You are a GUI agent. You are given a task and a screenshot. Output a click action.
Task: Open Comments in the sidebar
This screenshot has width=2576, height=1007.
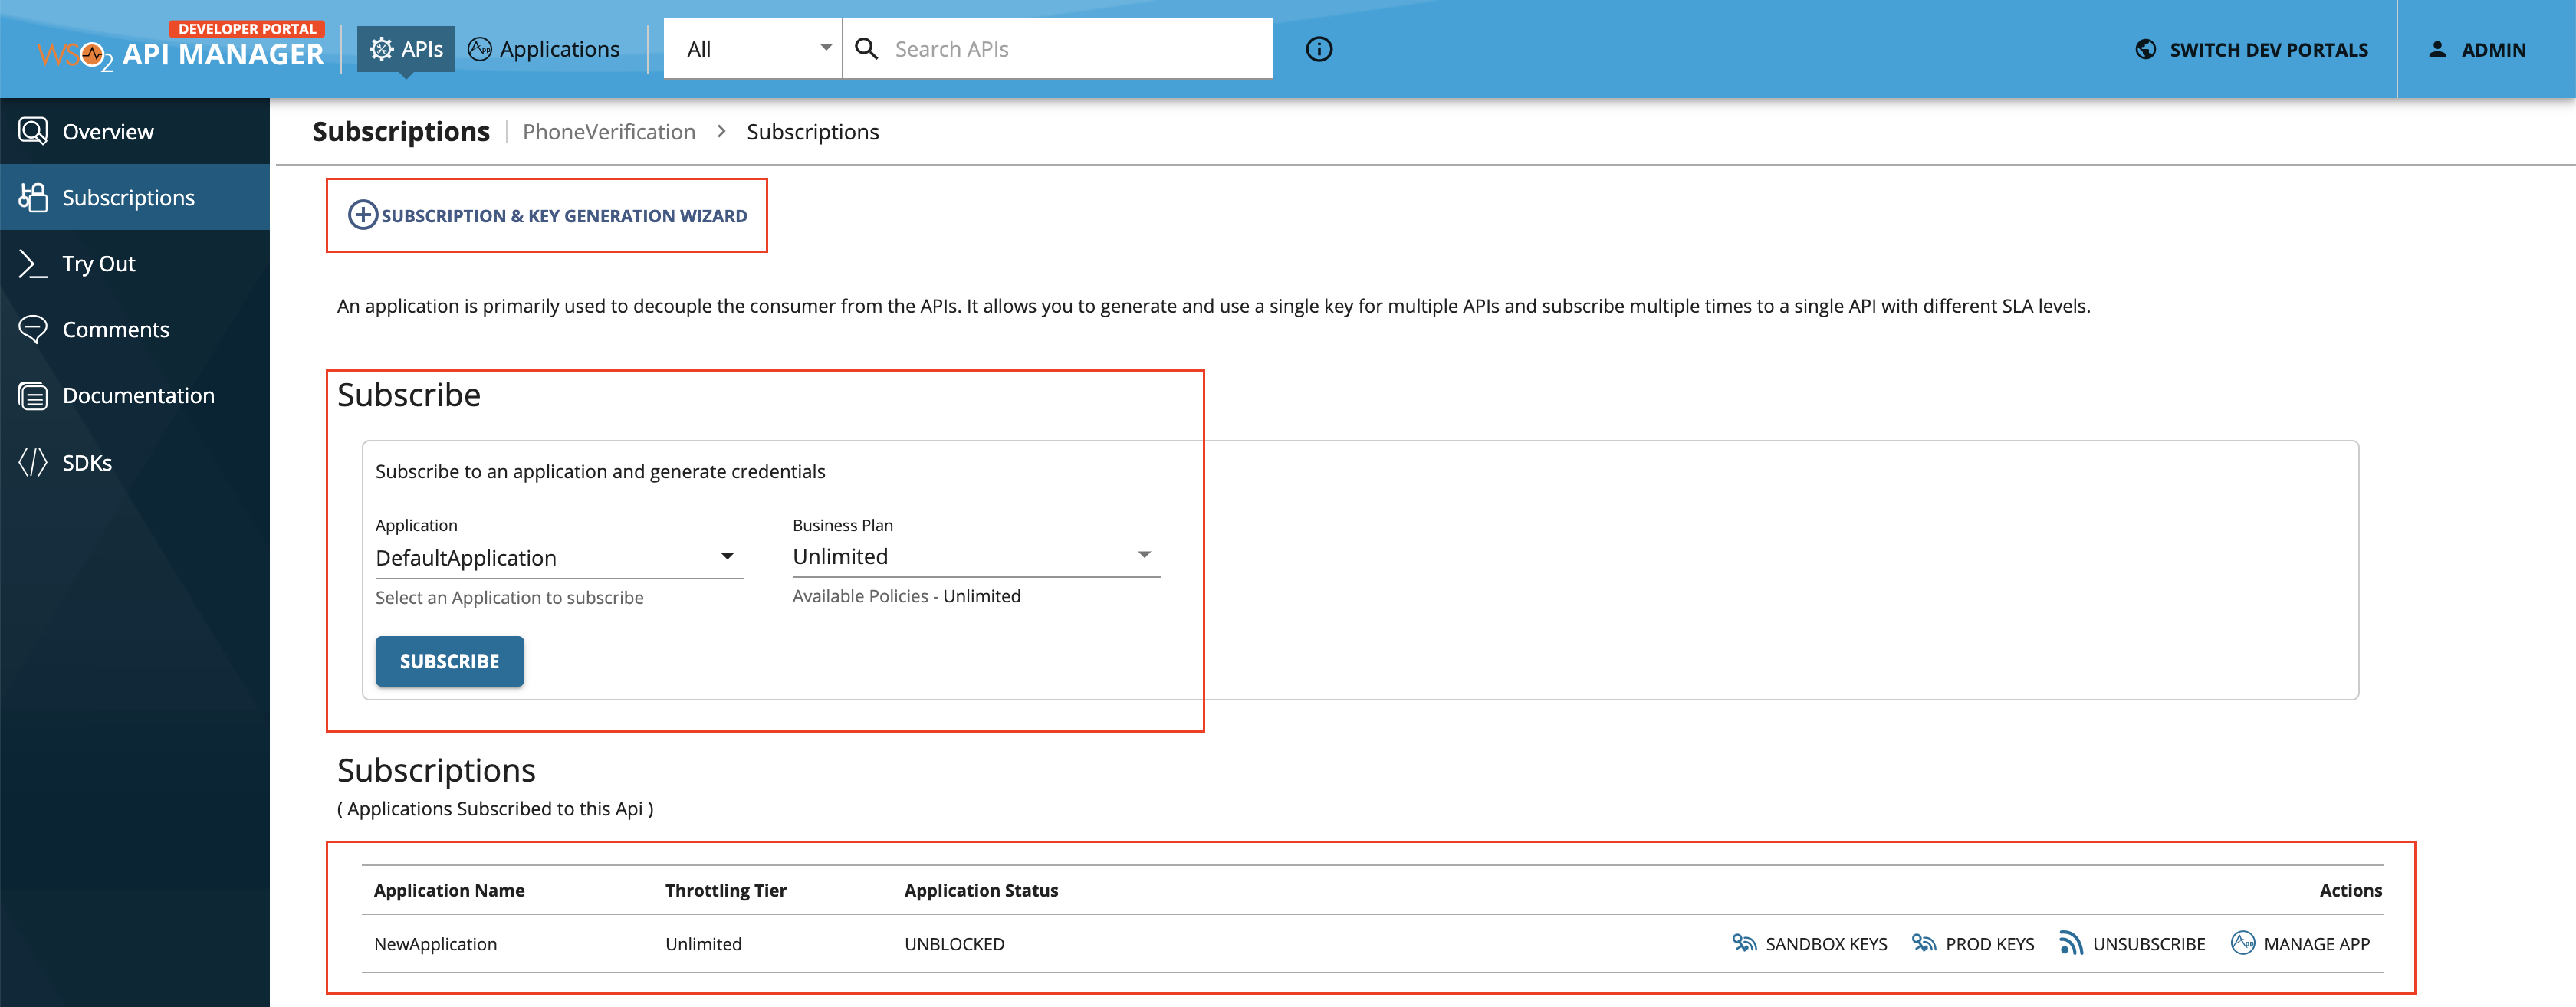tap(135, 329)
